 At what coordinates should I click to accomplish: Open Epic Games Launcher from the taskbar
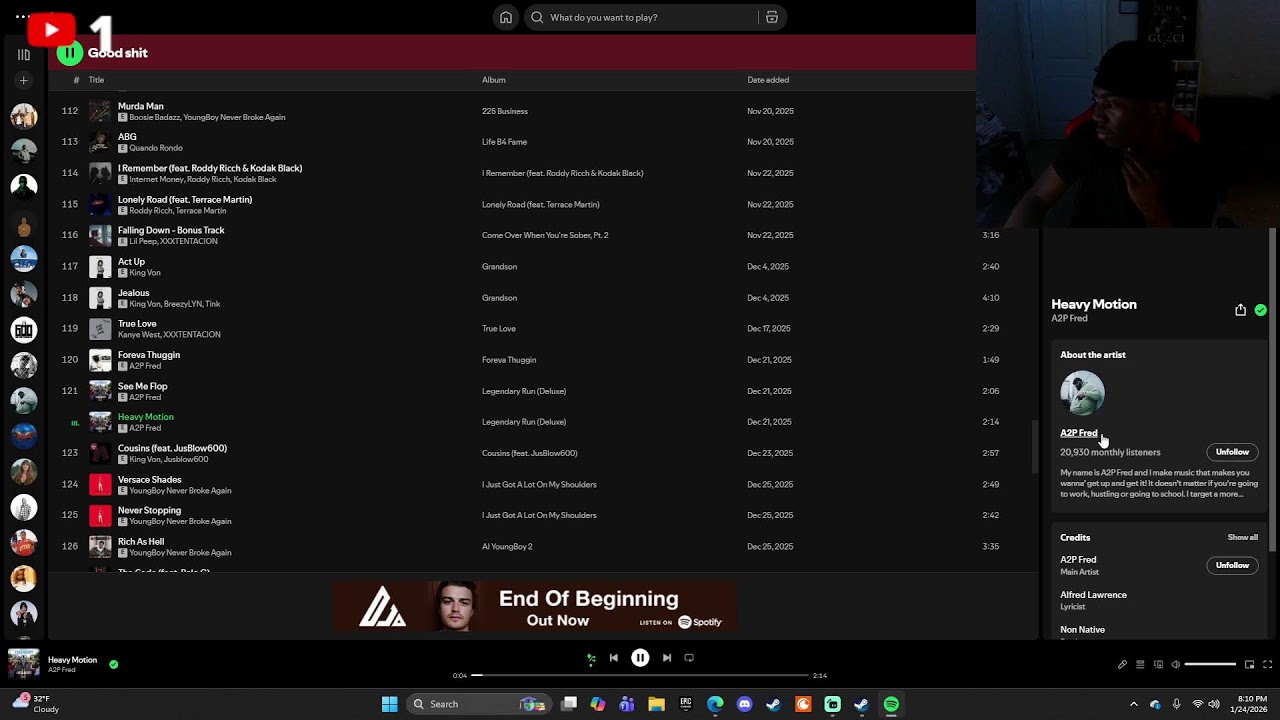tap(686, 704)
